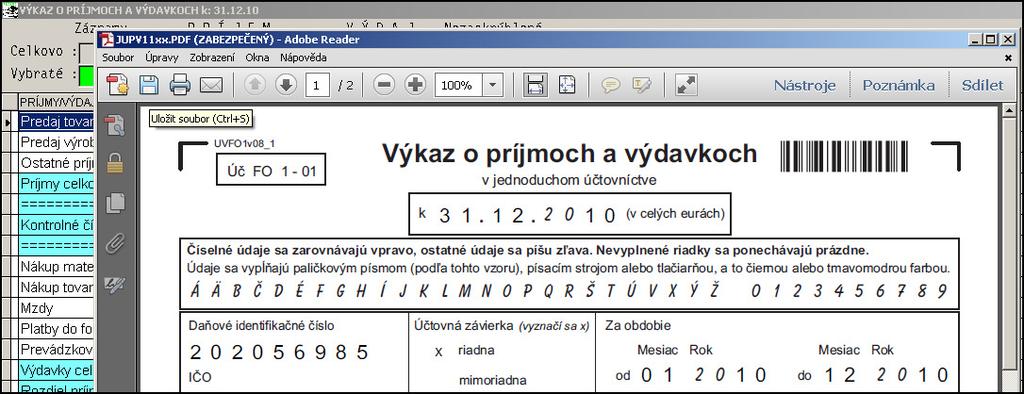
Task: Click the riadna checkbox mark x
Action: coord(439,352)
